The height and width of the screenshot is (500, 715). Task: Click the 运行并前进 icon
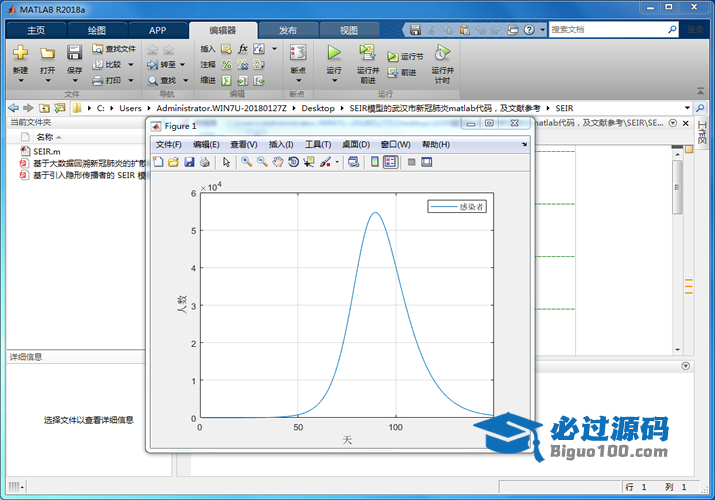coord(368,52)
